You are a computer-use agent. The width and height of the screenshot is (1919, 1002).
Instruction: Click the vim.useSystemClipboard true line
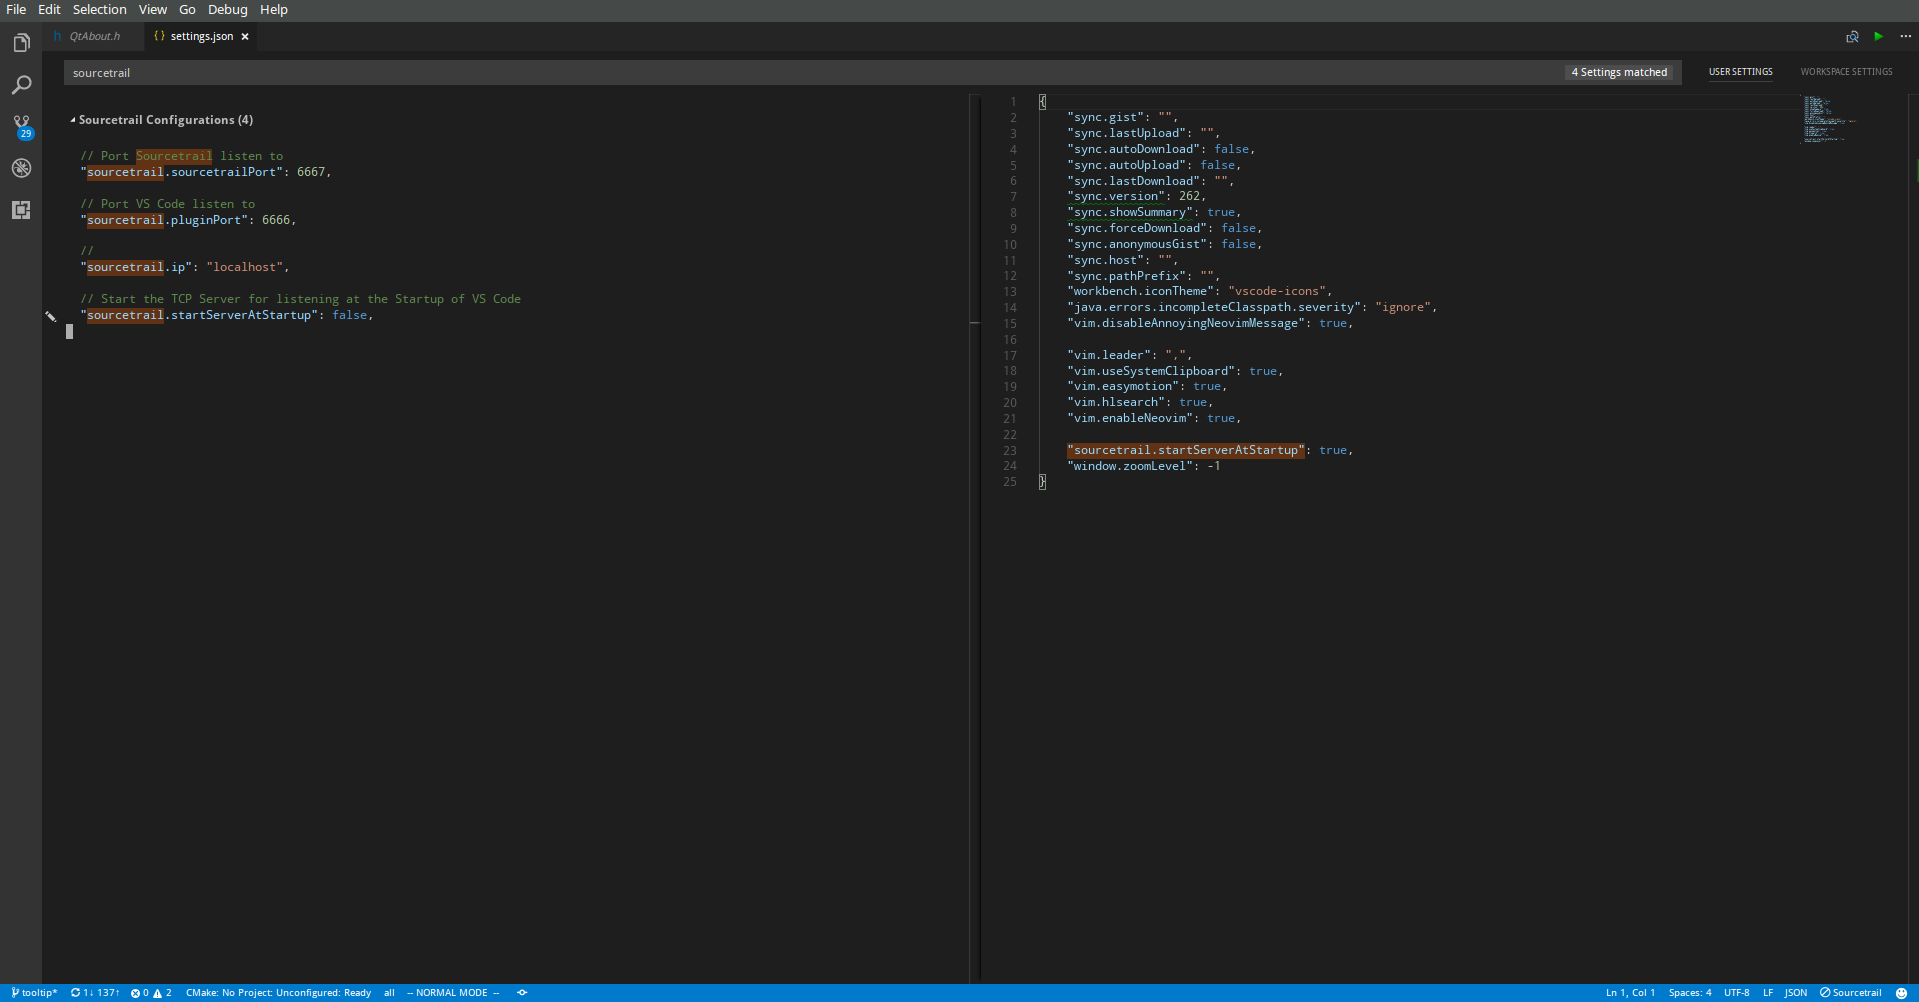coord(1175,371)
